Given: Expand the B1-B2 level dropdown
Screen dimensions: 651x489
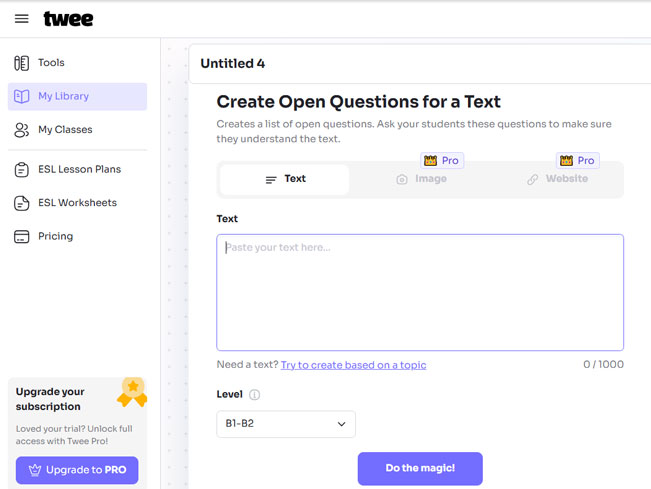Looking at the screenshot, I should pos(286,424).
